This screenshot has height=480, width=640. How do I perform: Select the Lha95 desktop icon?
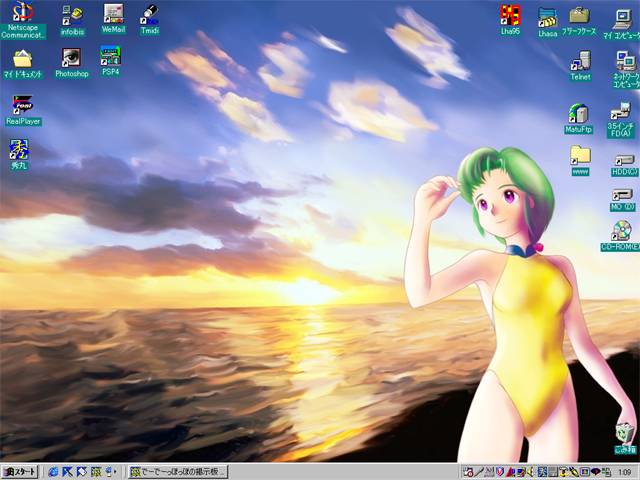511,15
